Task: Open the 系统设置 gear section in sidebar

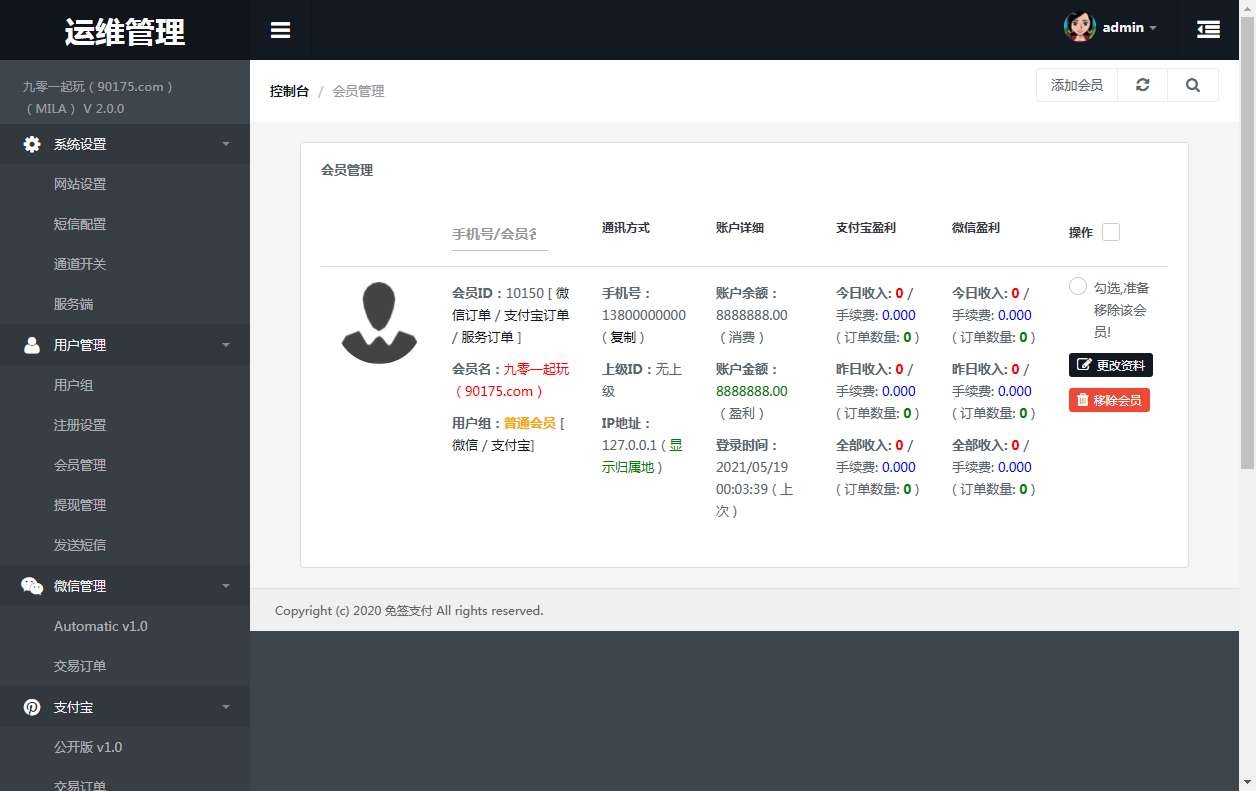Action: 29,144
